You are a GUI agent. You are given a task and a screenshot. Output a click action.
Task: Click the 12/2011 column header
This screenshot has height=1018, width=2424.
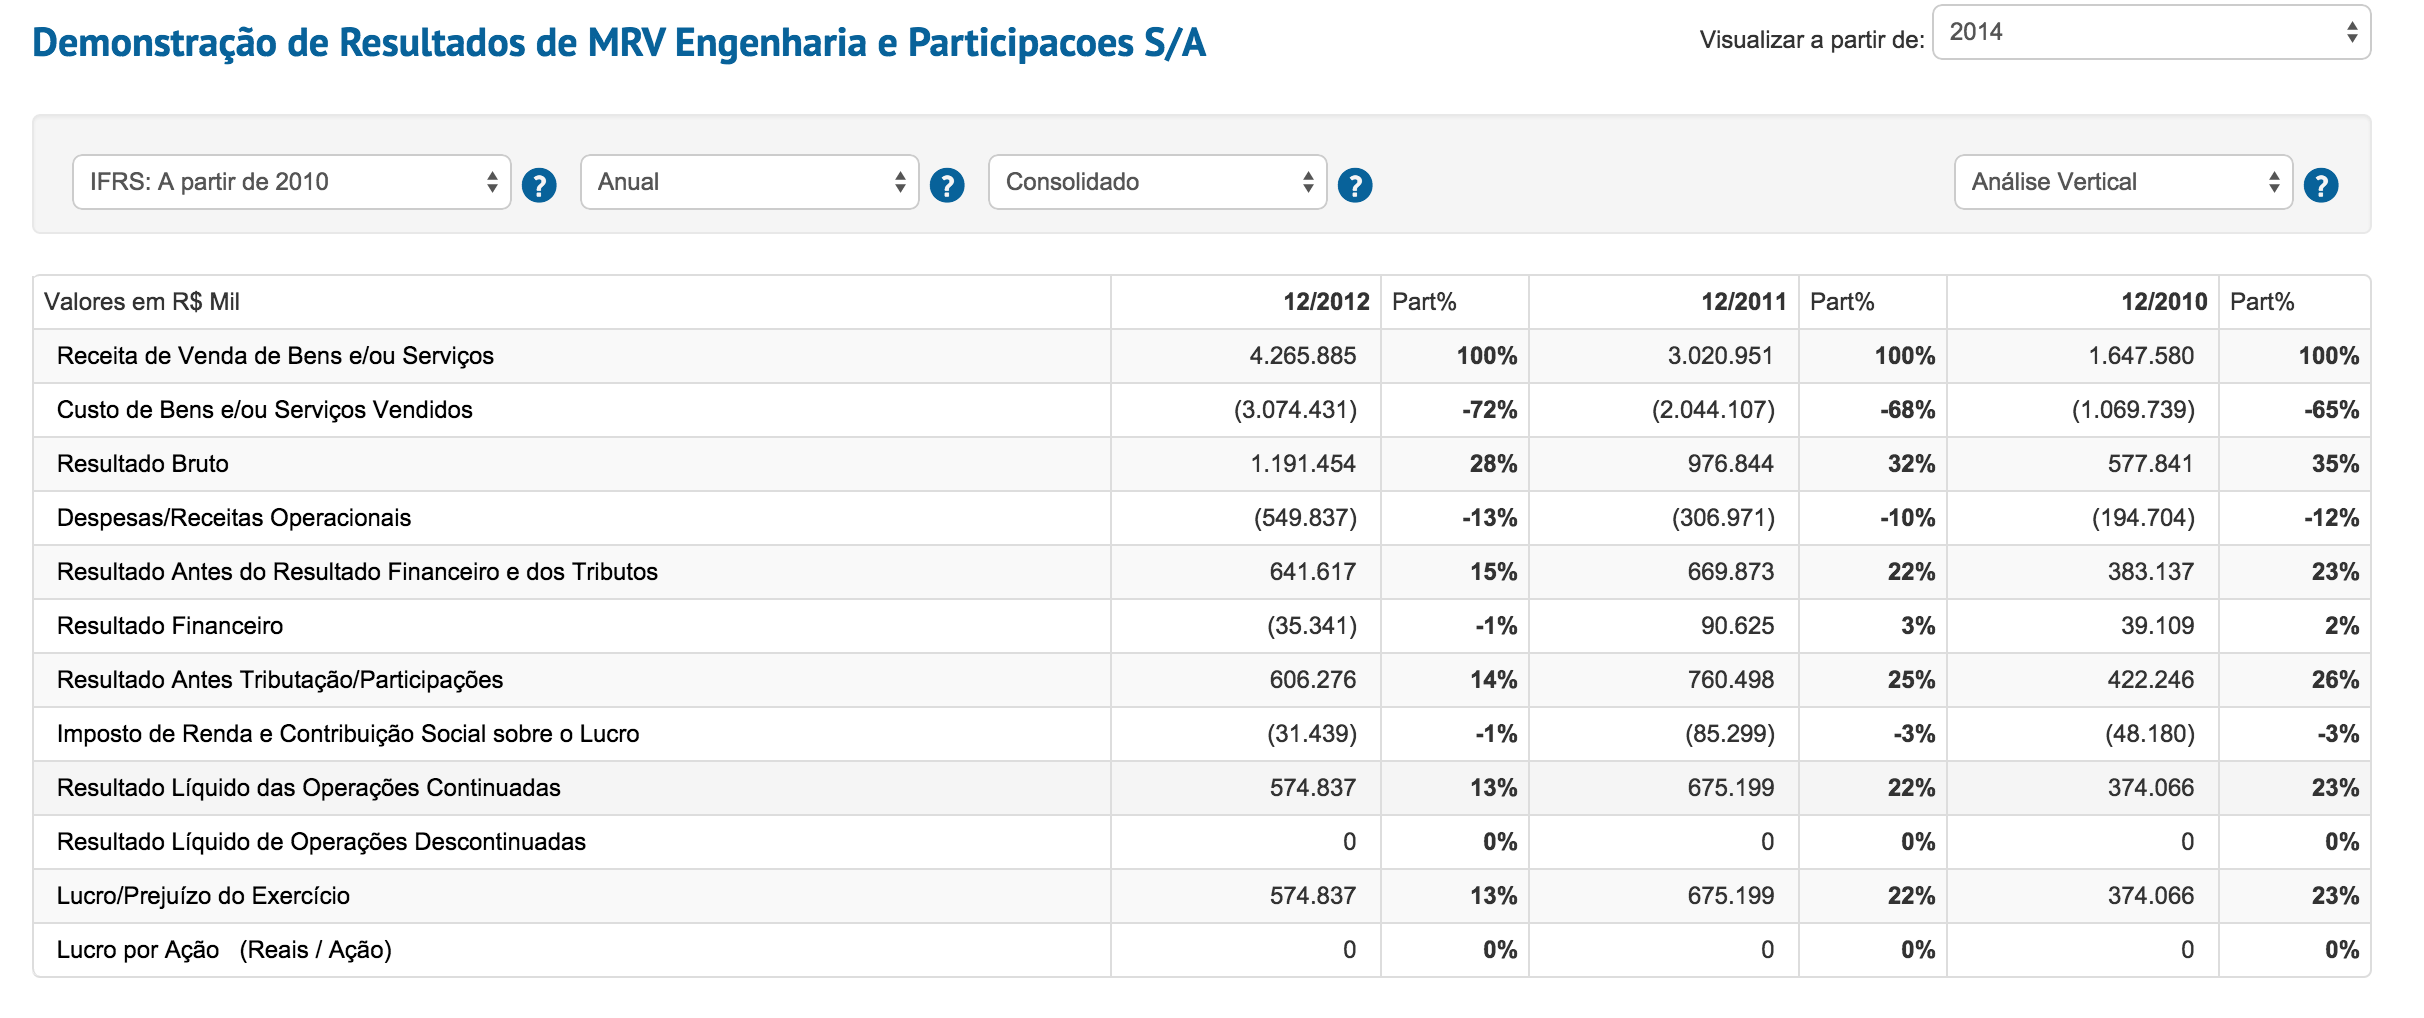tap(1744, 302)
